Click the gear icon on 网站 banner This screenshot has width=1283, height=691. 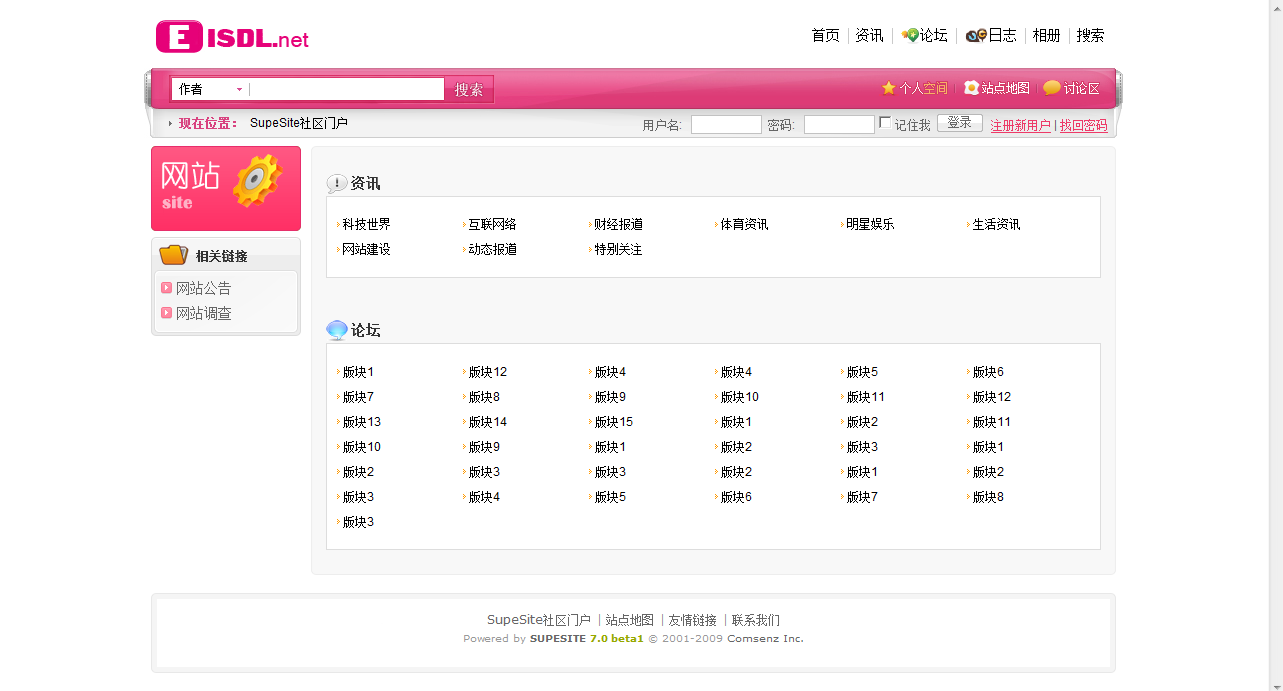pyautogui.click(x=257, y=181)
